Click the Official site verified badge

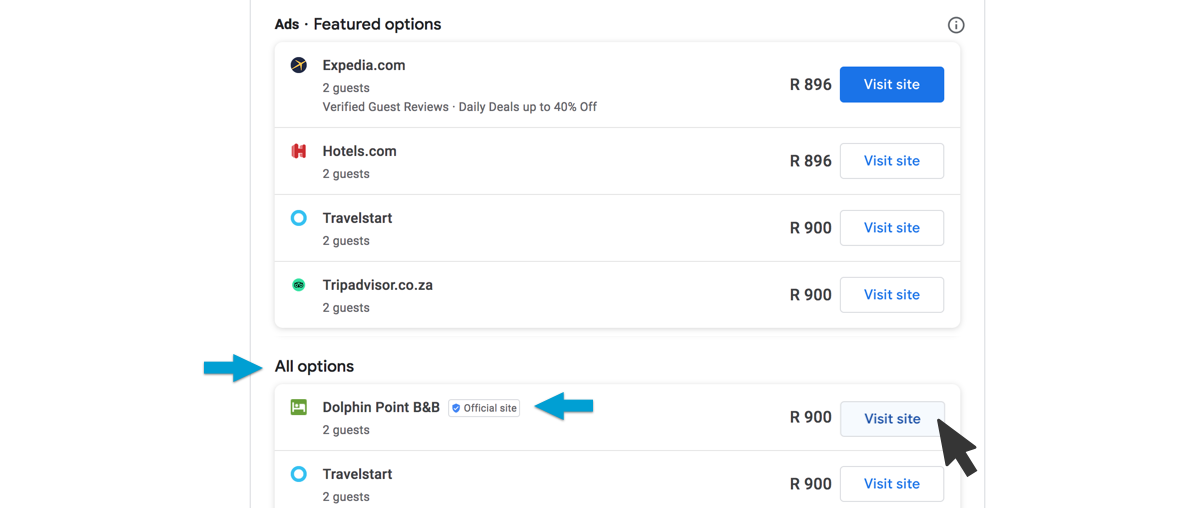point(484,408)
